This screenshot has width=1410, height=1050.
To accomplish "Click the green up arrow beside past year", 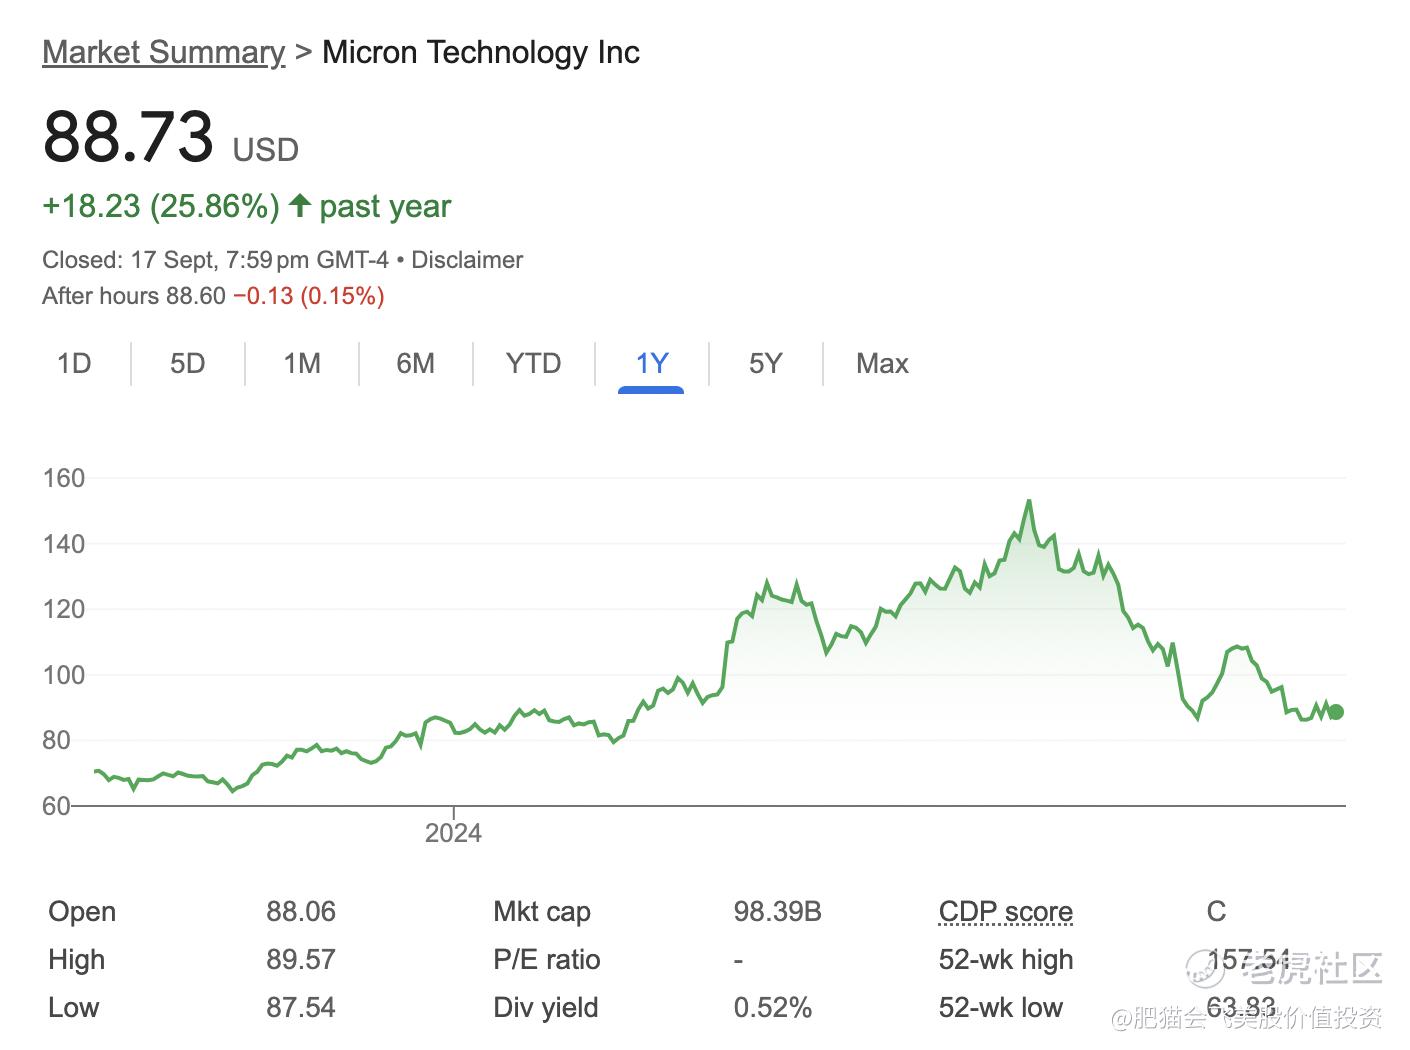I will click(x=299, y=205).
